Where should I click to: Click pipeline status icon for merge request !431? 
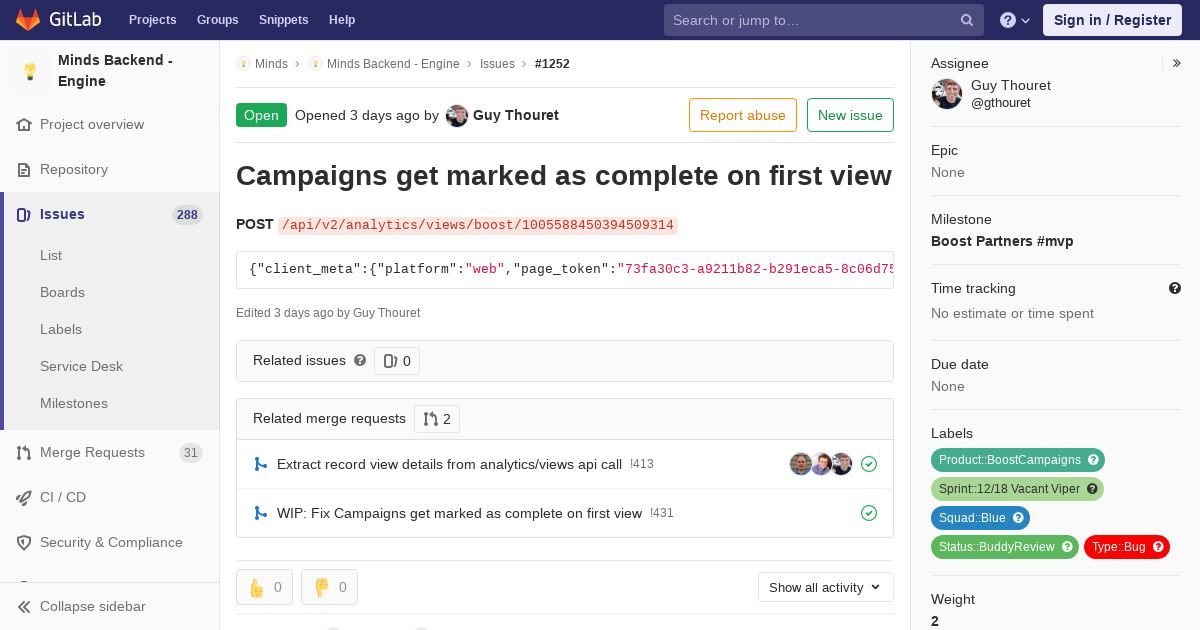click(x=869, y=513)
